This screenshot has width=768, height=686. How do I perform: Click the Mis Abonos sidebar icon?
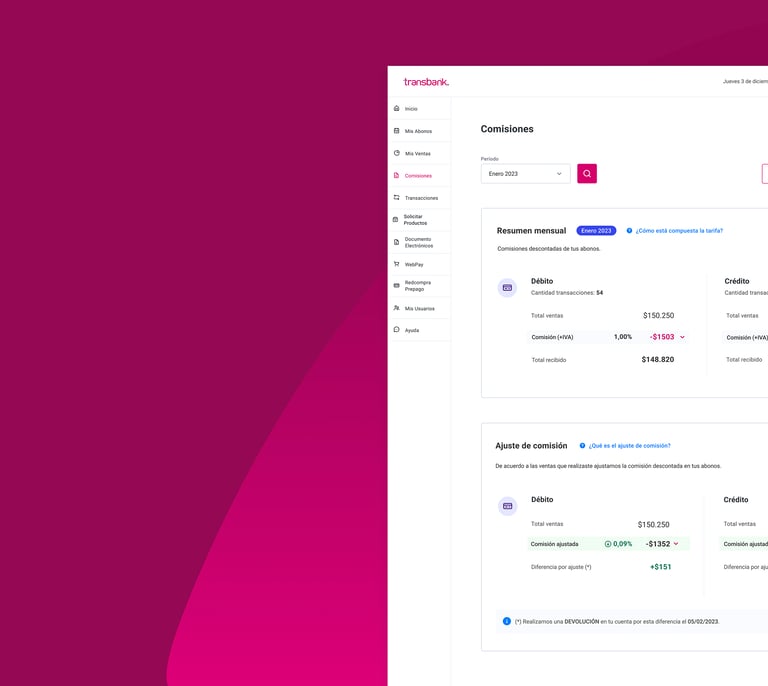click(396, 131)
